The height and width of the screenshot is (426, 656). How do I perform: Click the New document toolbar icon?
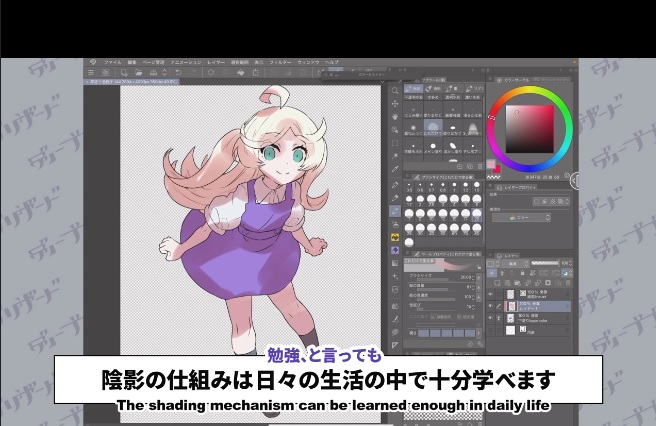(x=124, y=72)
